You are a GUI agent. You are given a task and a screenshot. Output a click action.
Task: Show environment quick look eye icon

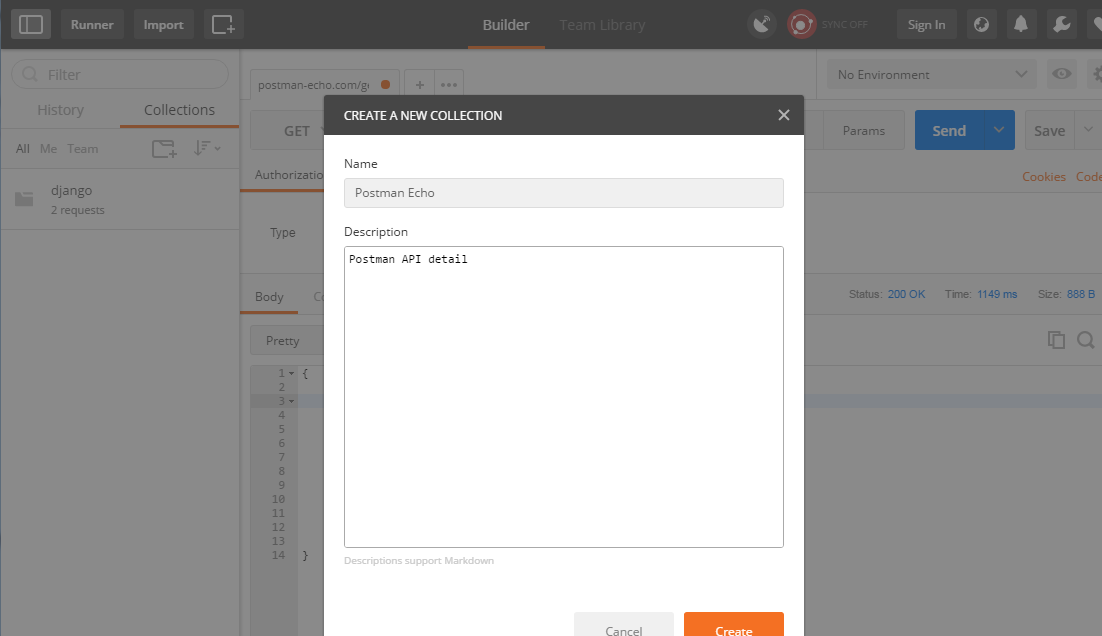click(1061, 74)
